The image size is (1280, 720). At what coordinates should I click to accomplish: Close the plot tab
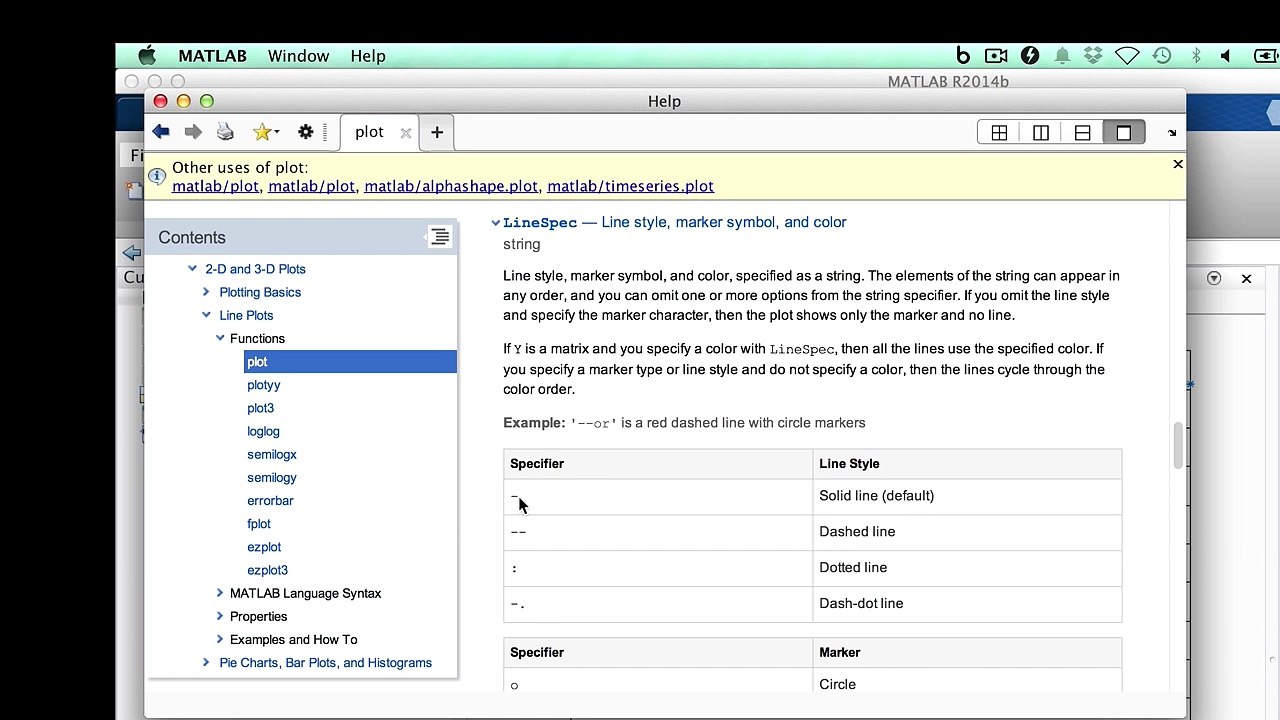coord(405,132)
